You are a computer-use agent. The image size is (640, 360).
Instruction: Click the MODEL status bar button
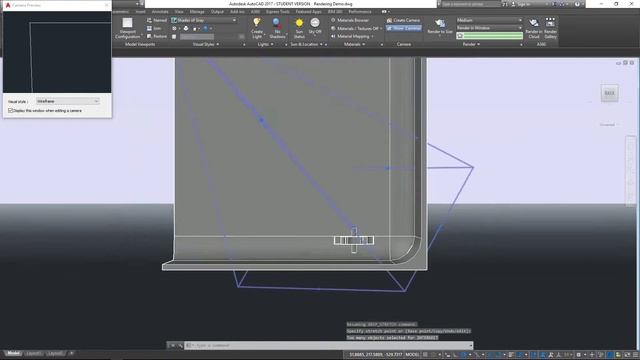[412, 355]
